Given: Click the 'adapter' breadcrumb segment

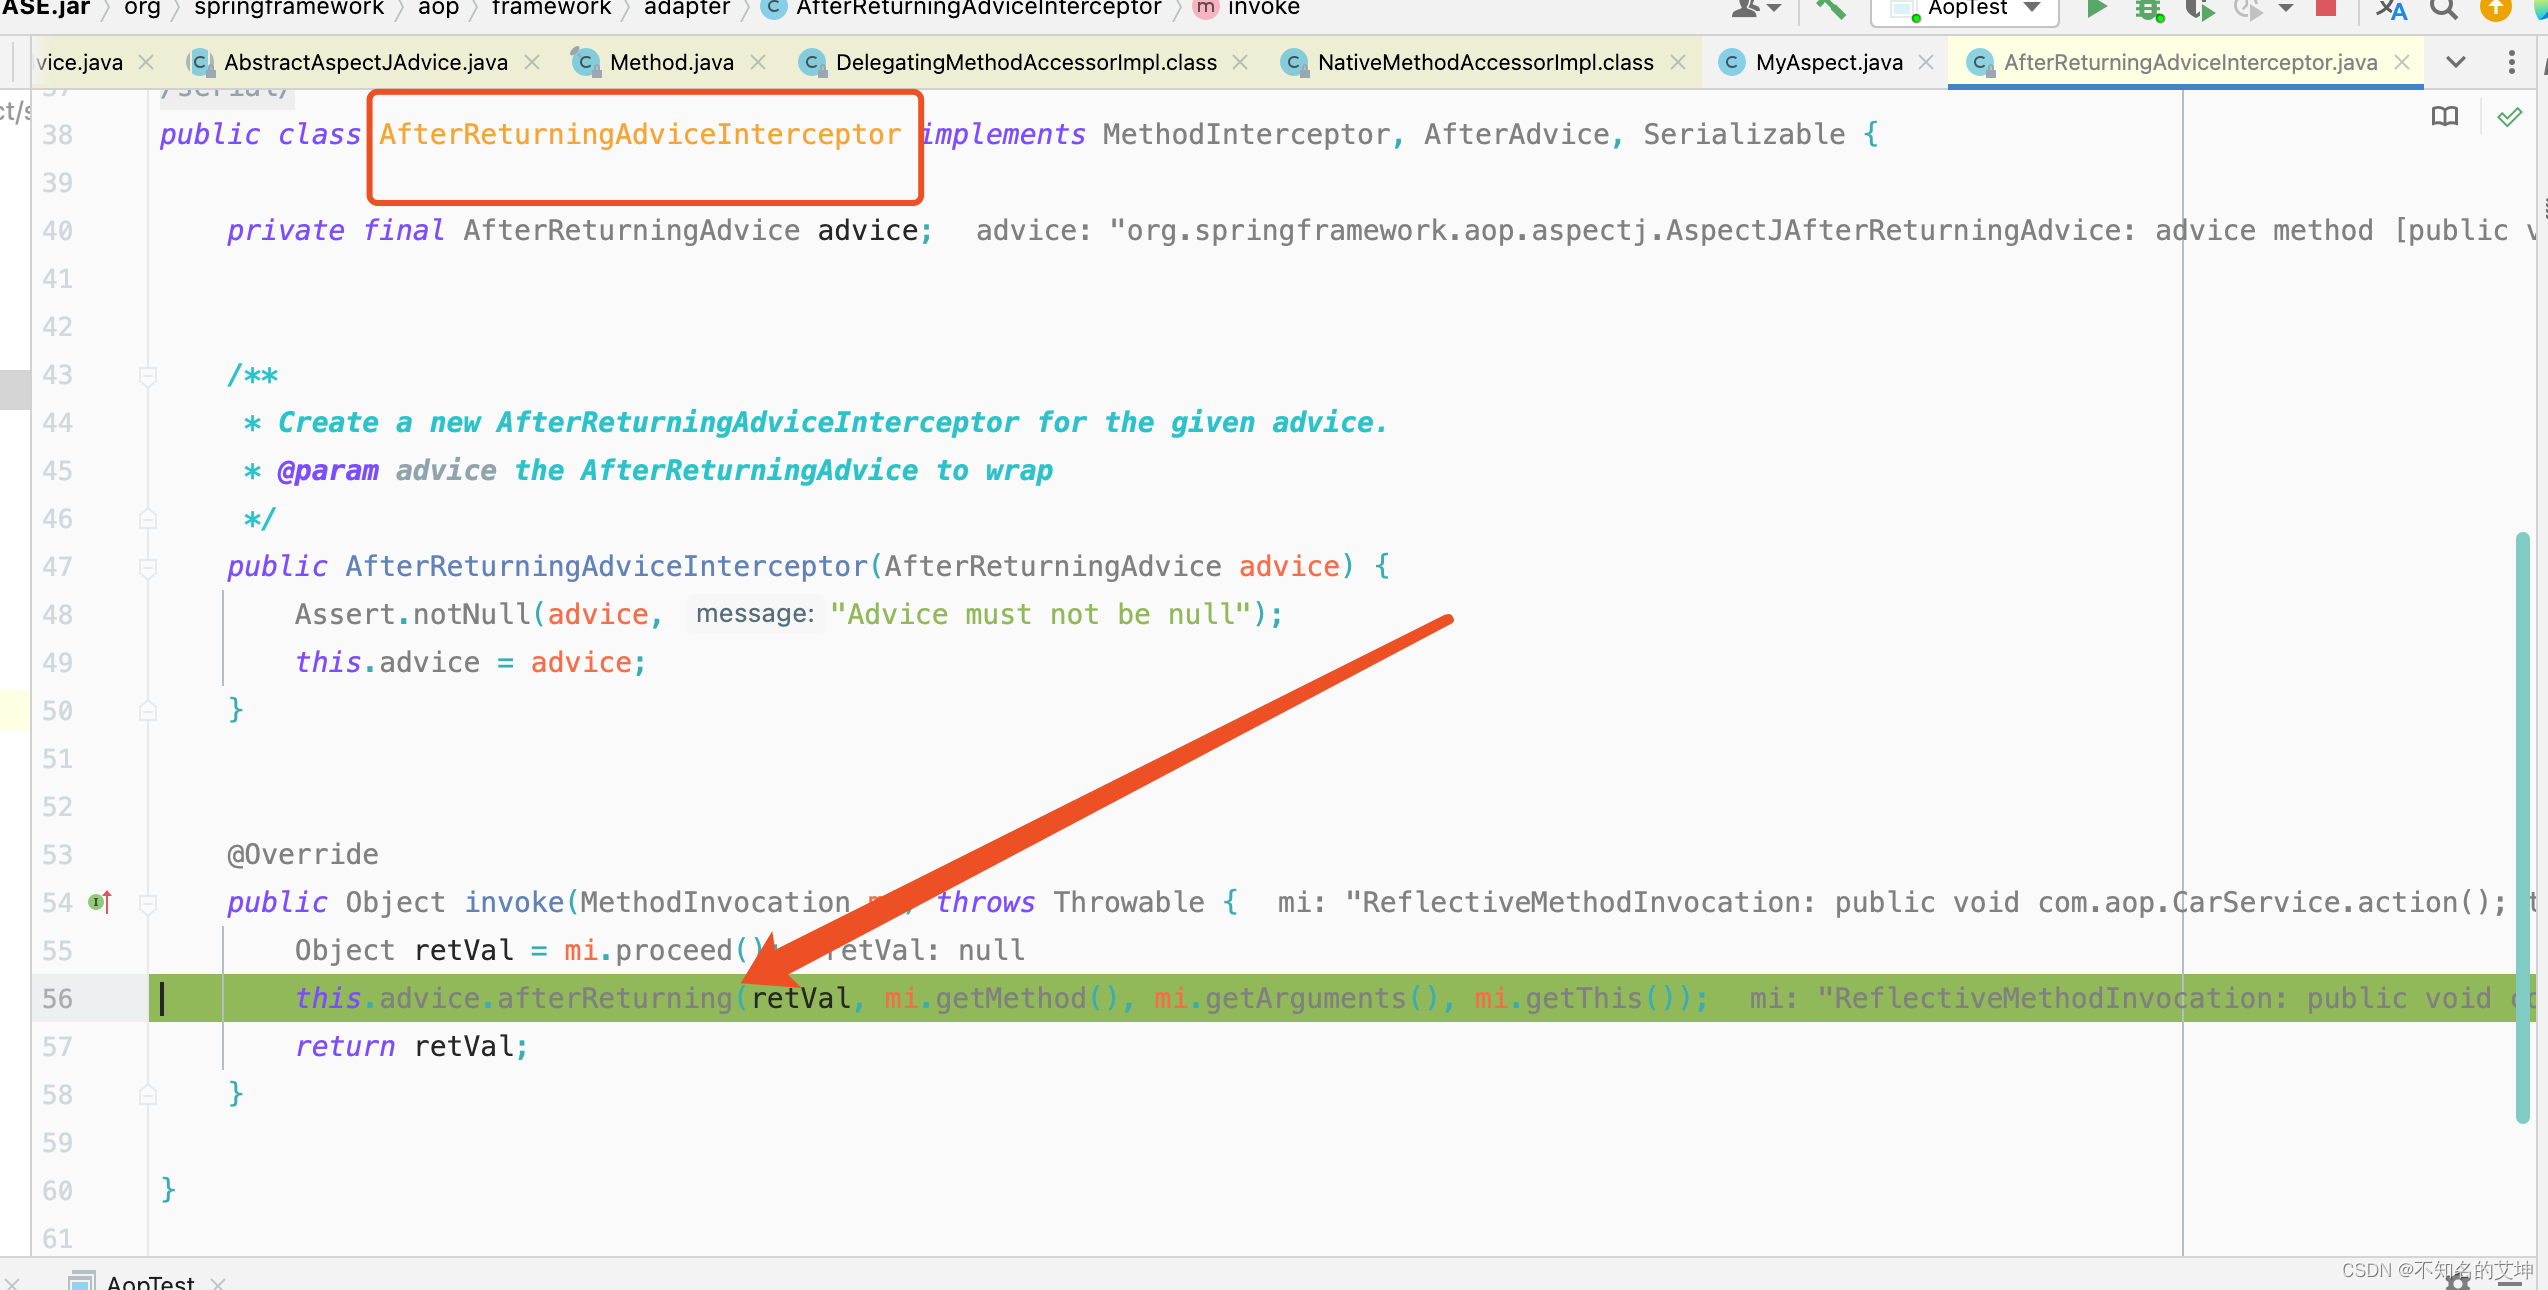Looking at the screenshot, I should (687, 8).
